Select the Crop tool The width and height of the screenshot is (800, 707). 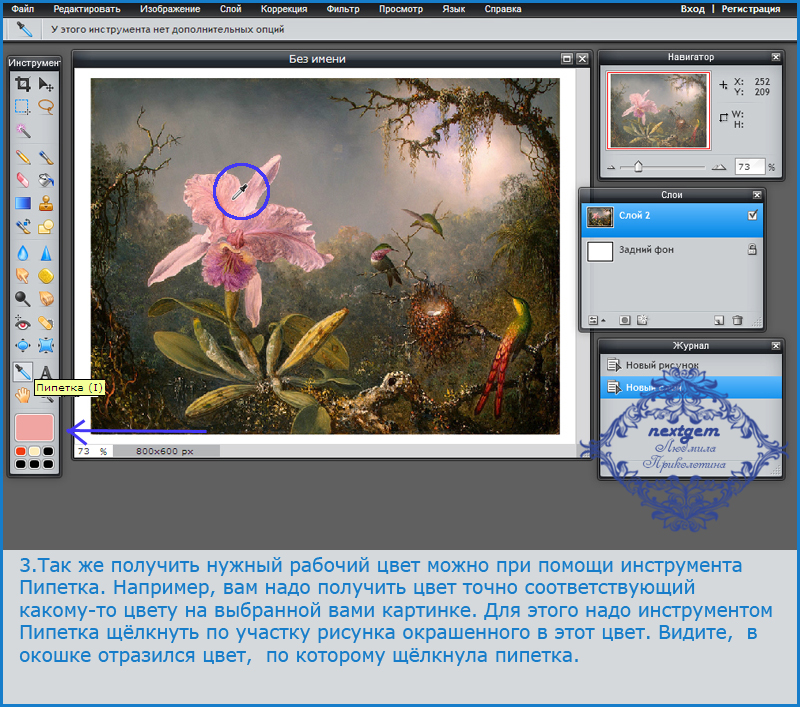pos(22,84)
